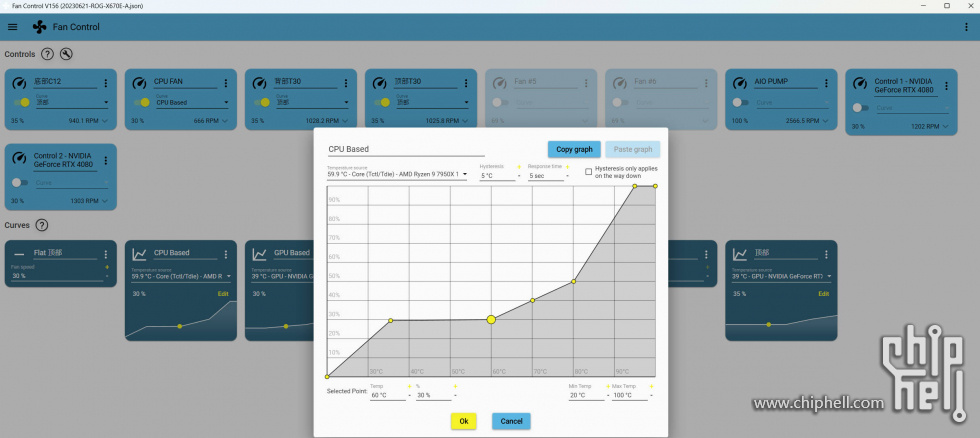
Task: Click the Min Temp field showing 20 °C
Action: [586, 395]
